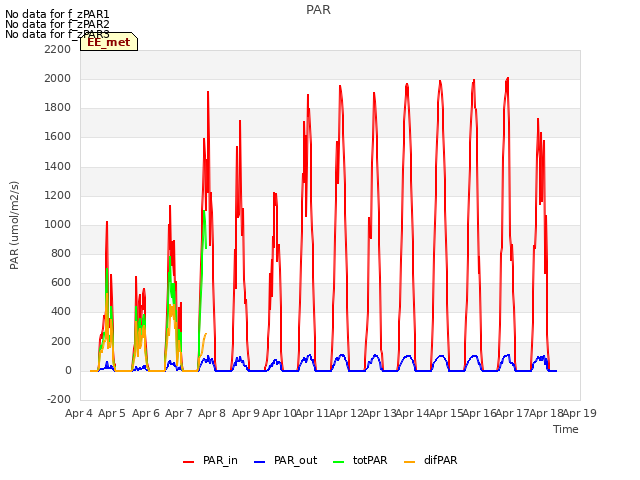Click the Apr 19 x-axis tick label
640x480 pixels.
580,413
